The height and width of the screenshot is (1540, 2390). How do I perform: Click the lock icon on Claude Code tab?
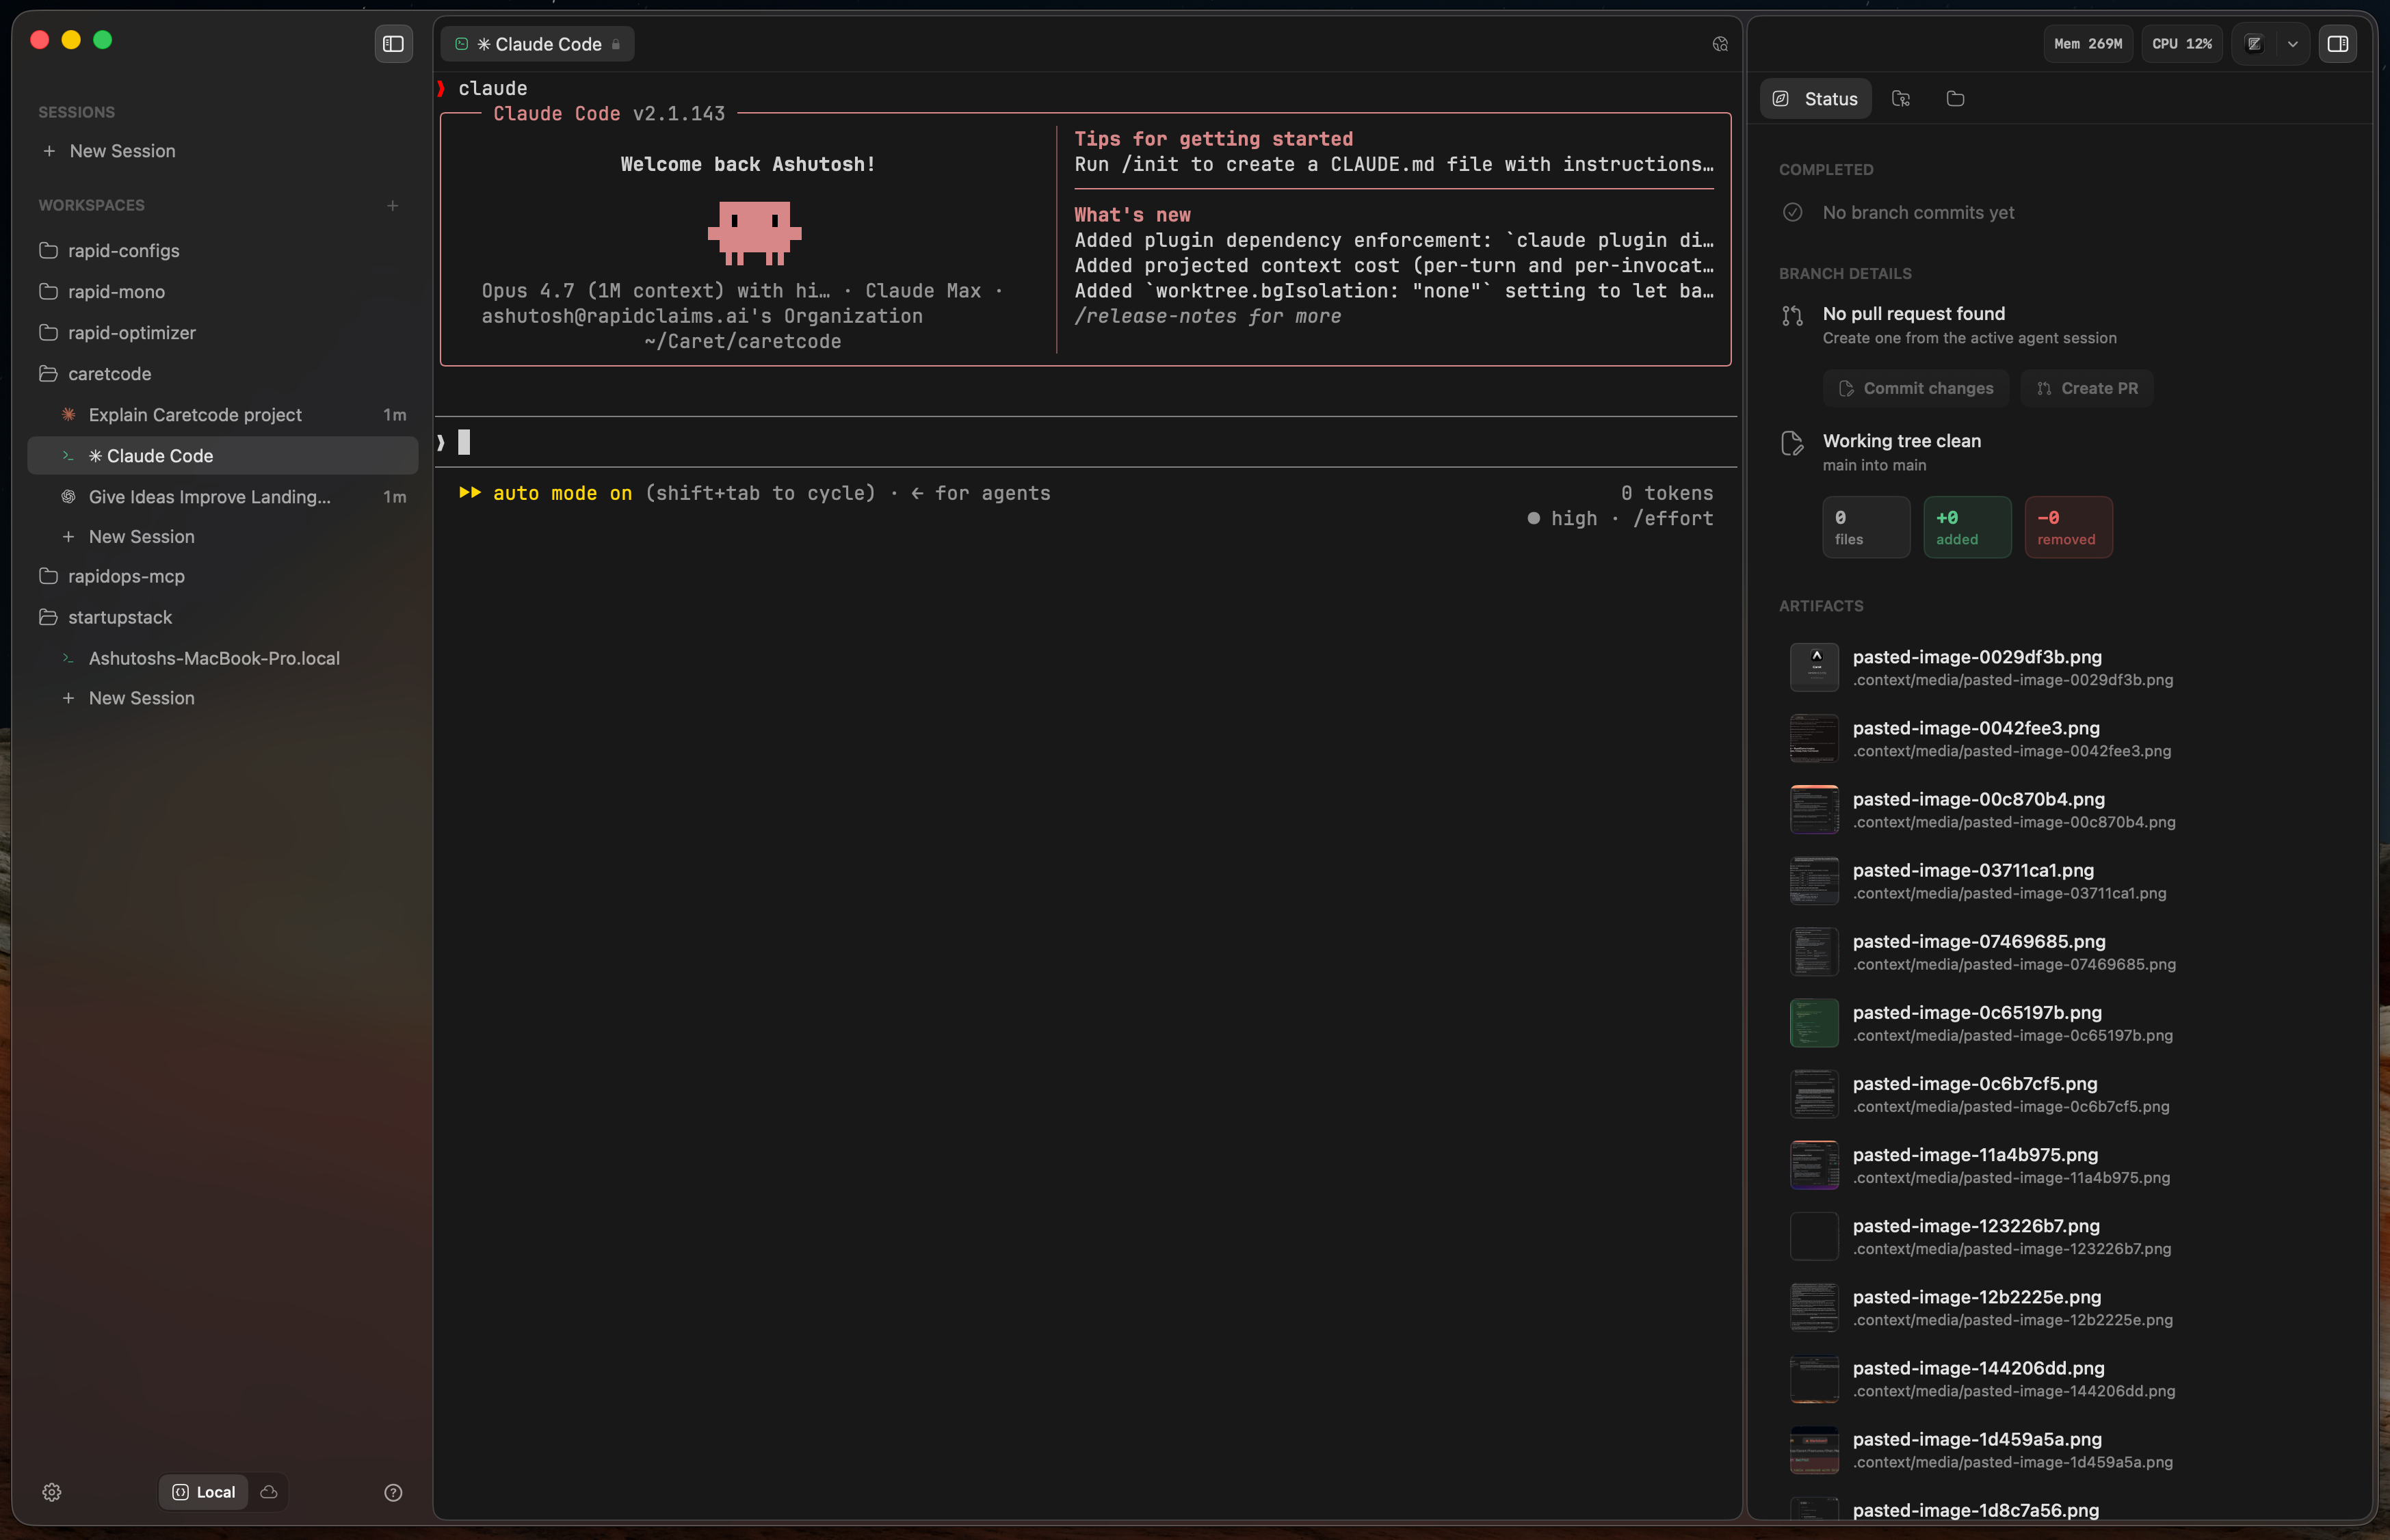pyautogui.click(x=616, y=44)
